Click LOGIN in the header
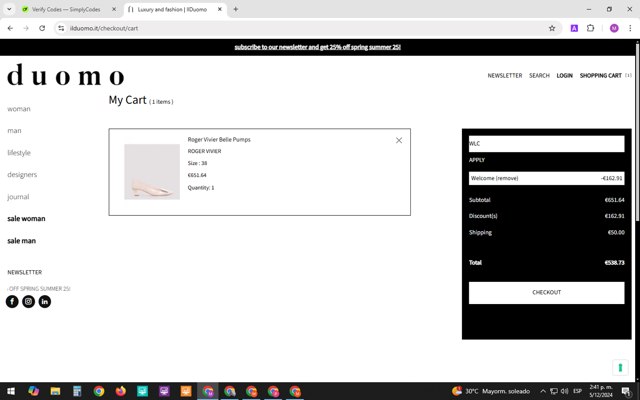Image resolution: width=640 pixels, height=400 pixels. 564,76
